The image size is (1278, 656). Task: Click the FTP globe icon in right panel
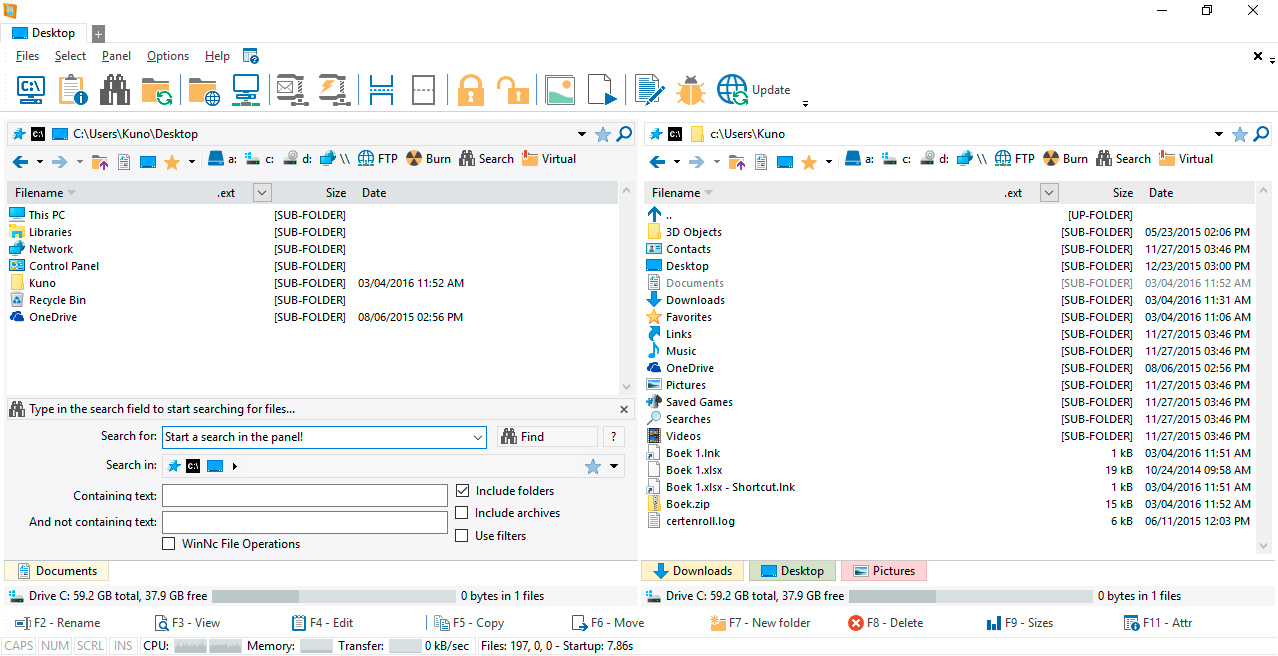pyautogui.click(x=1003, y=159)
